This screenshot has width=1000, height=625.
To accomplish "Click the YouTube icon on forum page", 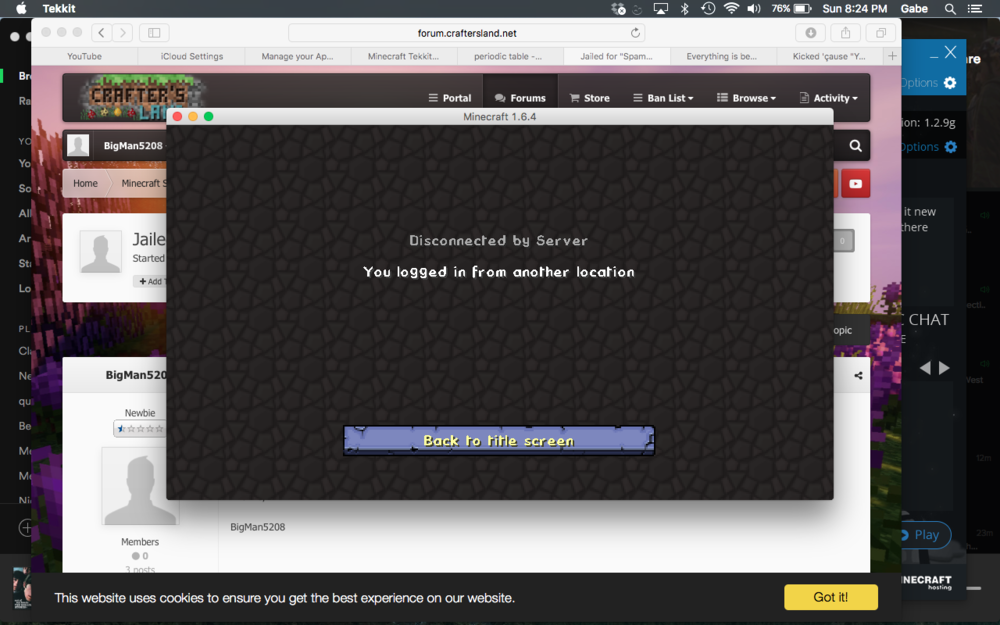I will pos(855,183).
